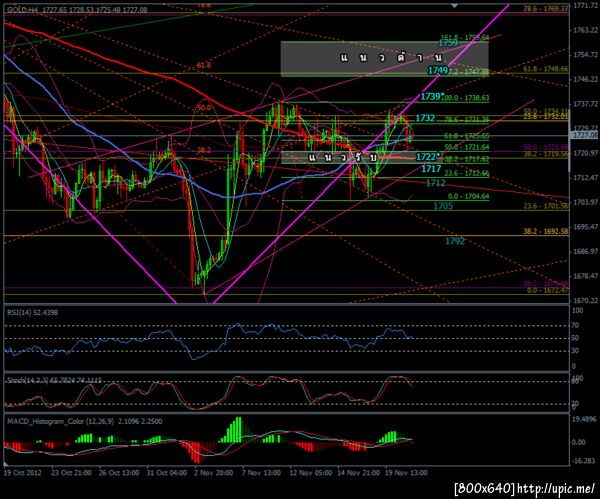This screenshot has height=499, width=600.
Task: Click the time axis label 12 Nov 05:00
Action: [311, 473]
